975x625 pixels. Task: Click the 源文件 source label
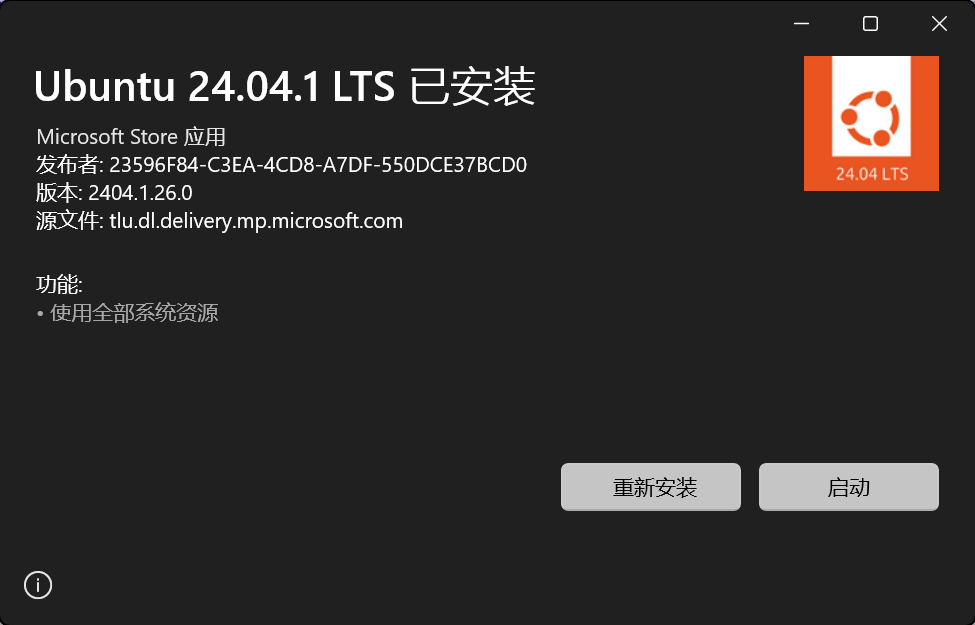click(68, 221)
